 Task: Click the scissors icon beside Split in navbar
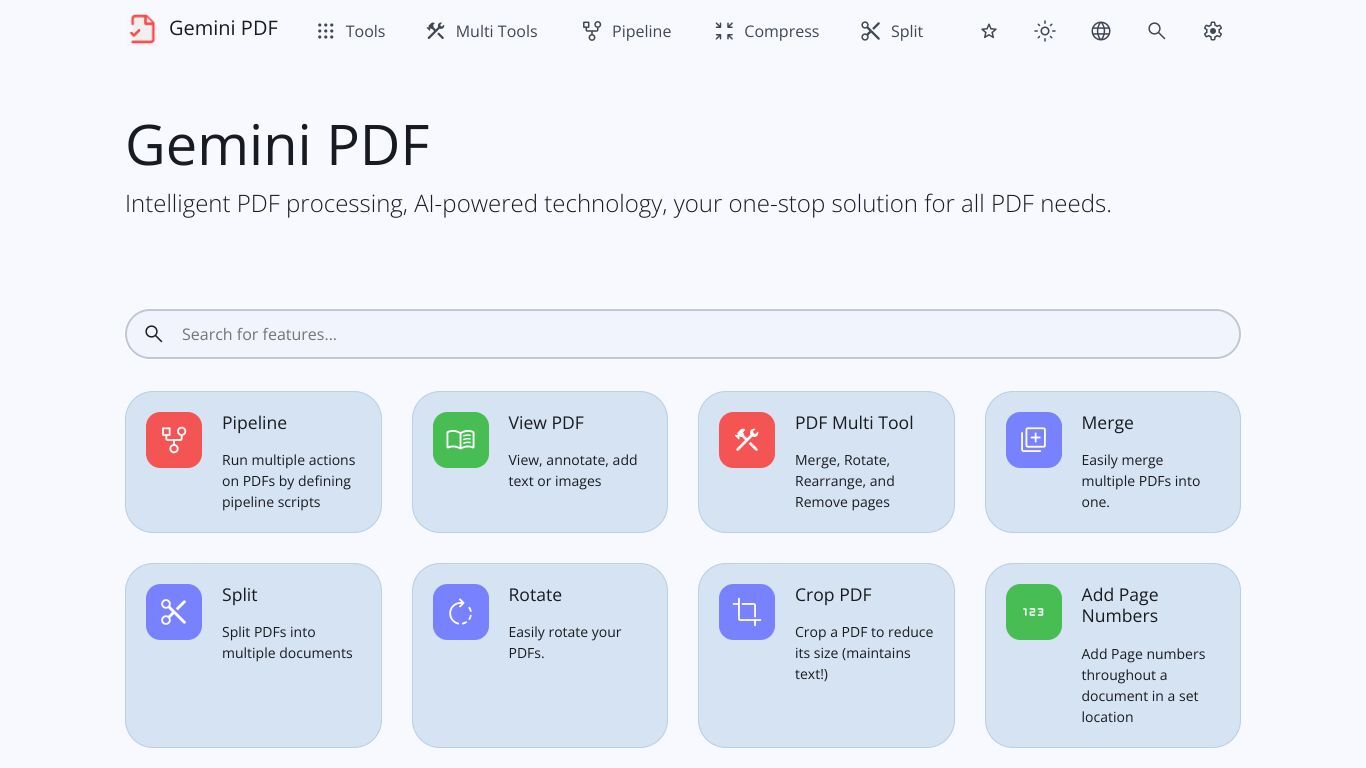coord(870,31)
